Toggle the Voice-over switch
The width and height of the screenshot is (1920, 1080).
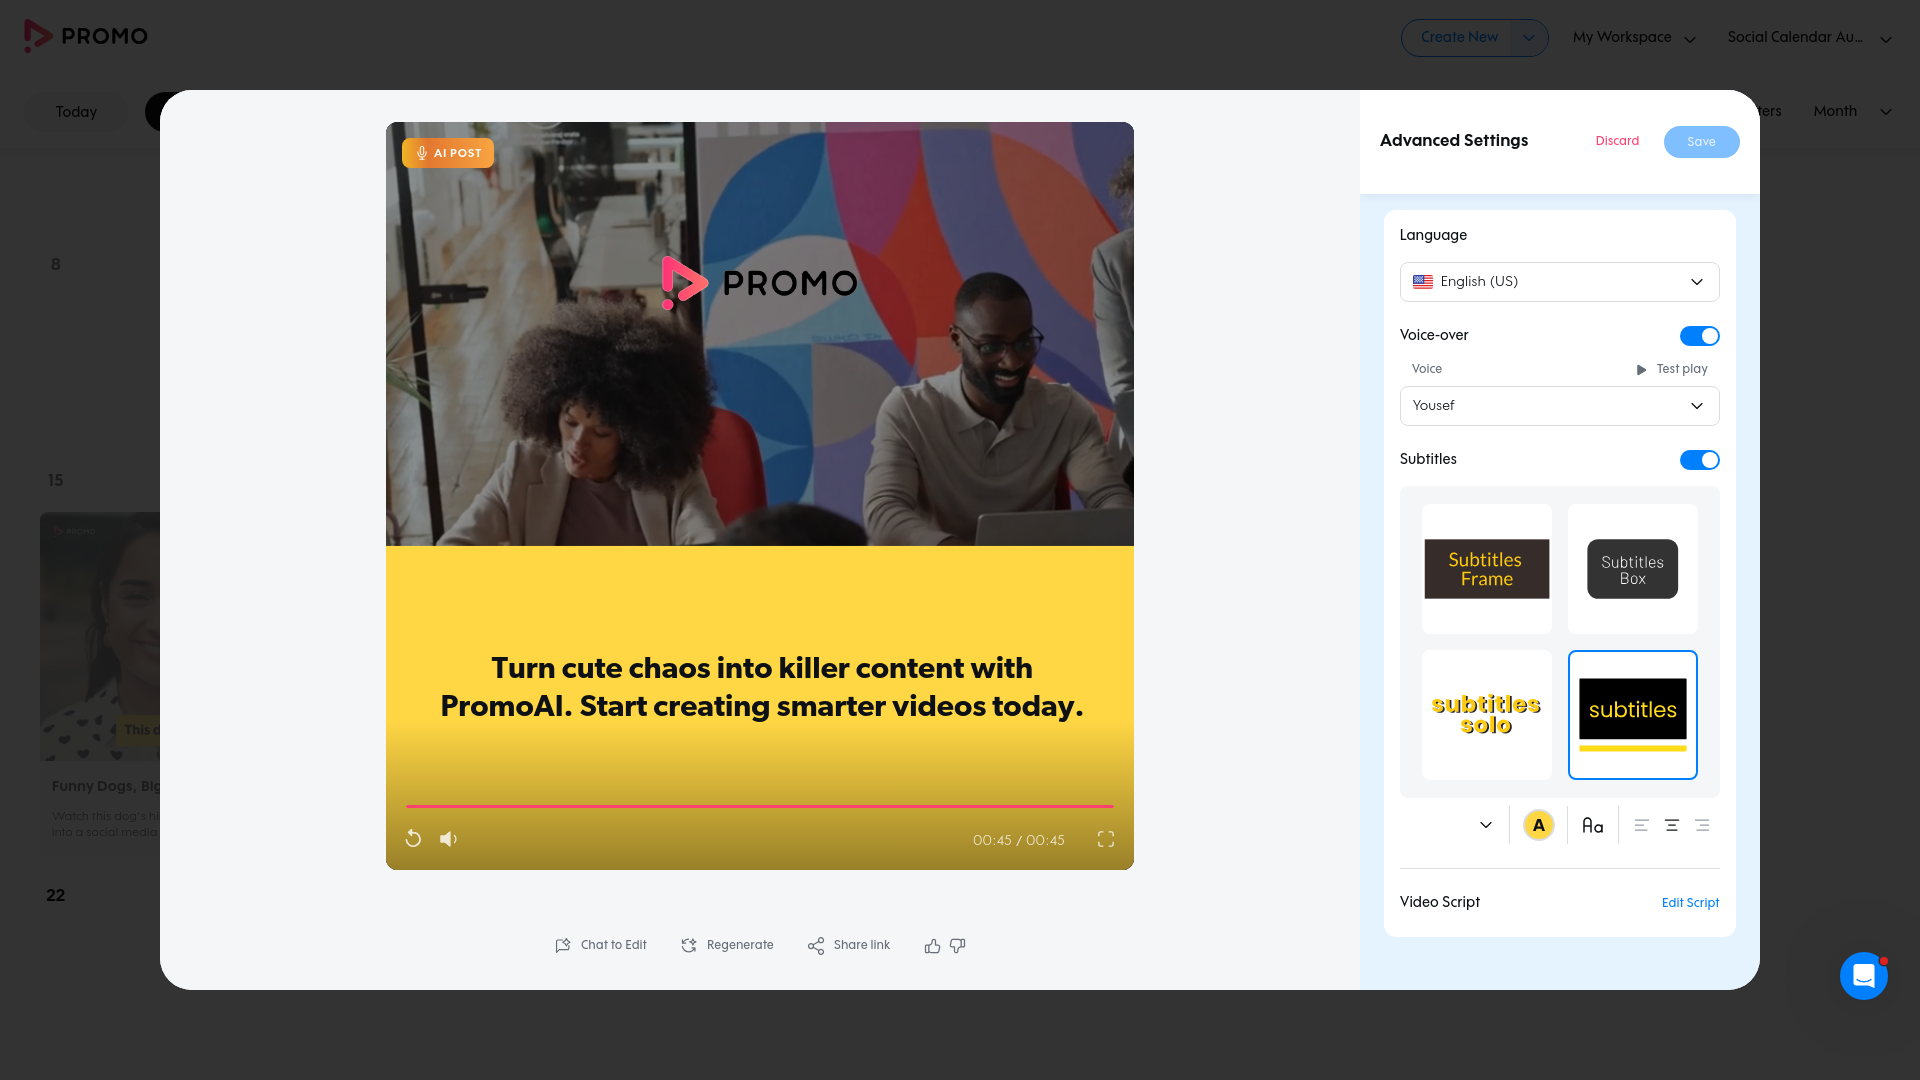1700,336
